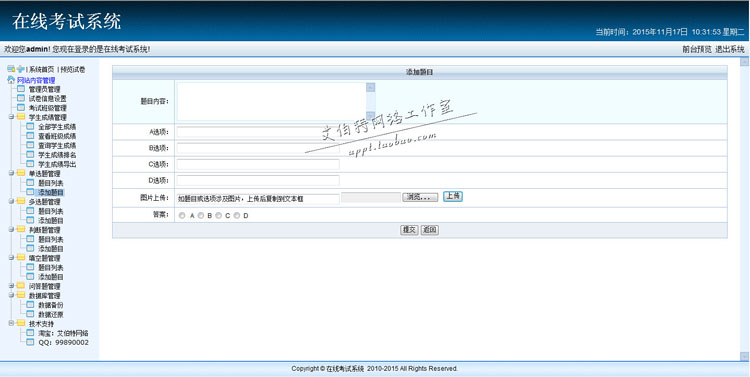The image size is (750, 377).
Task: Select answer radio button C
Action: (x=219, y=216)
